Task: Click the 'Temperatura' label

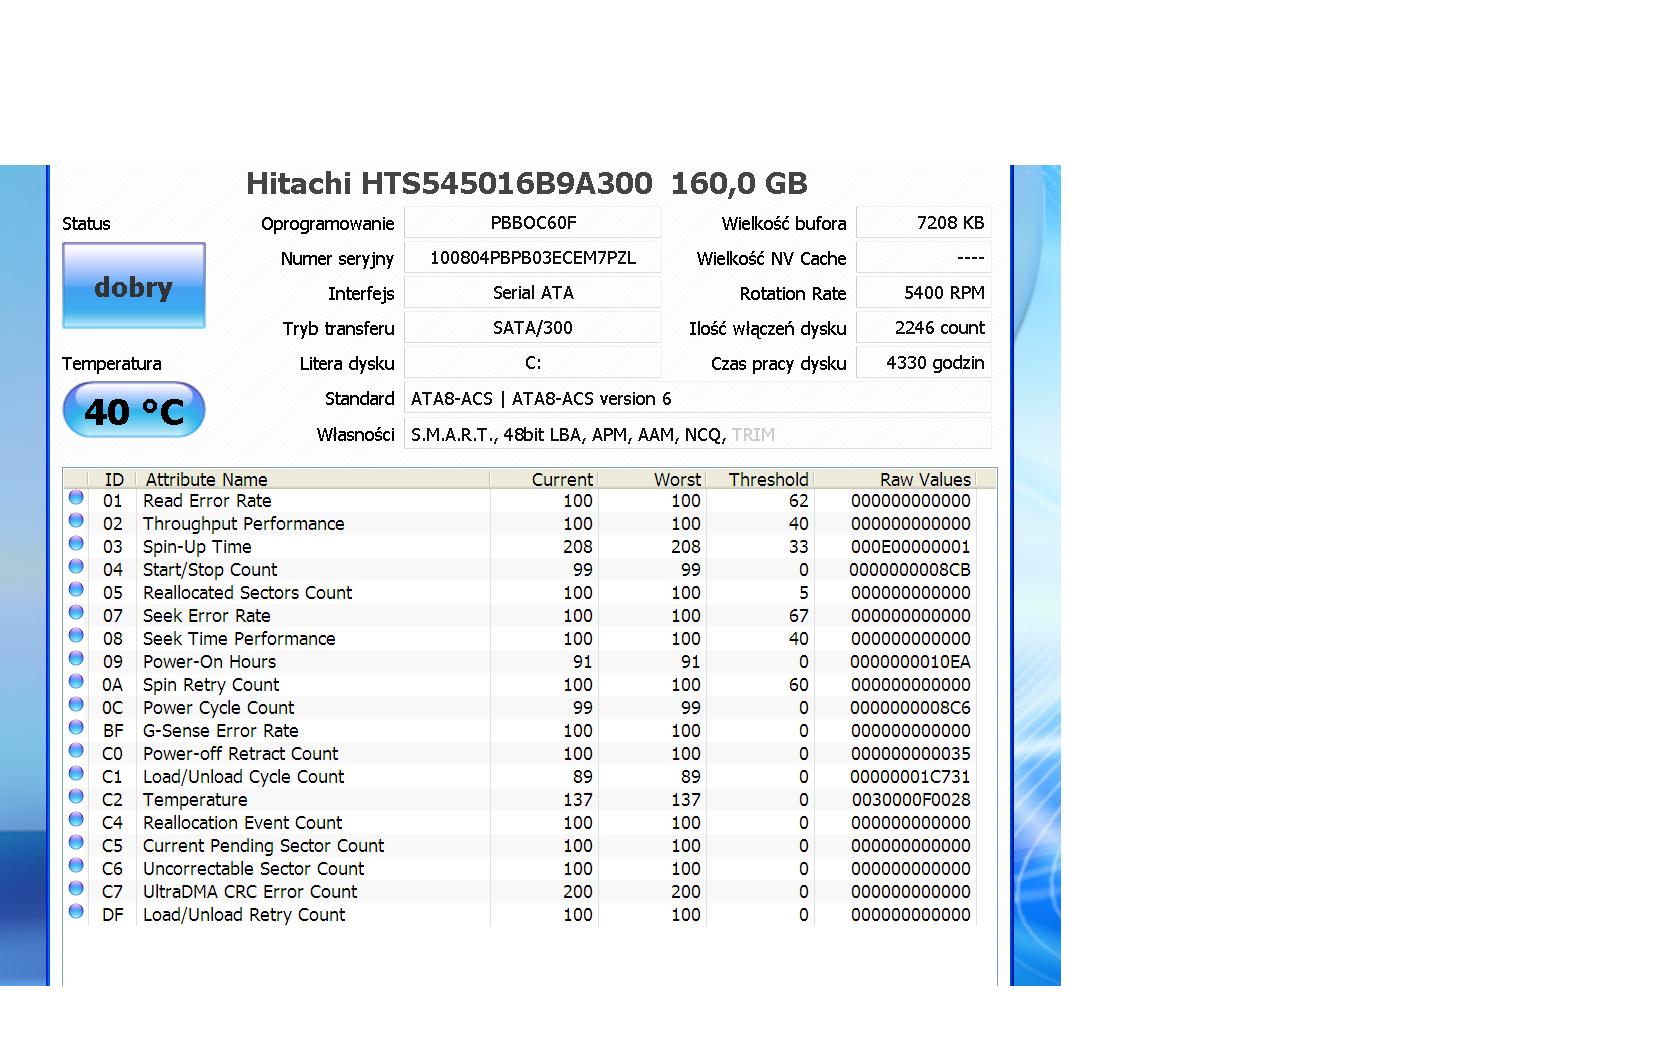Action: (x=111, y=363)
